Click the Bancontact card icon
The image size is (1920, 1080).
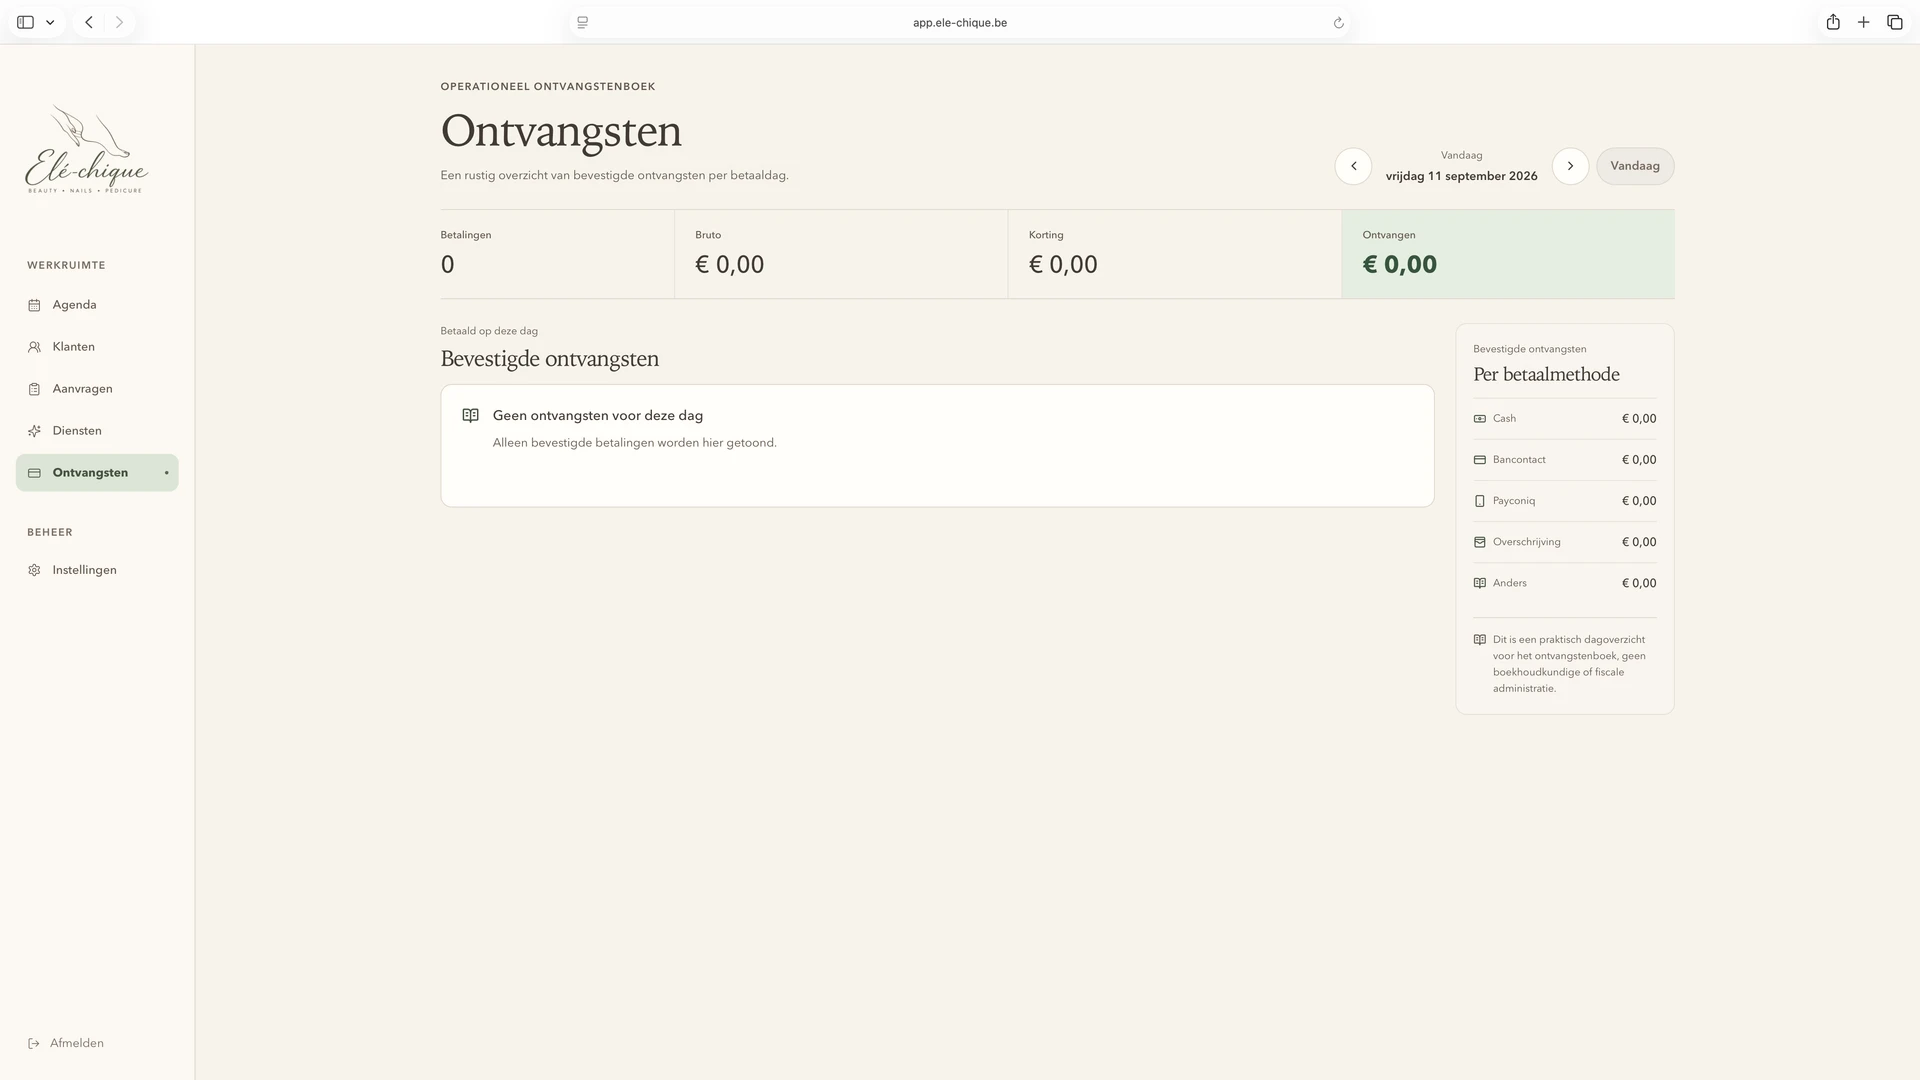(1480, 460)
